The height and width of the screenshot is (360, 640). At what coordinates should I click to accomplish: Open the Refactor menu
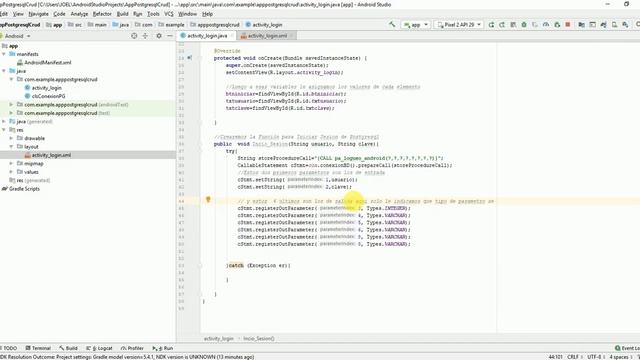(102, 14)
